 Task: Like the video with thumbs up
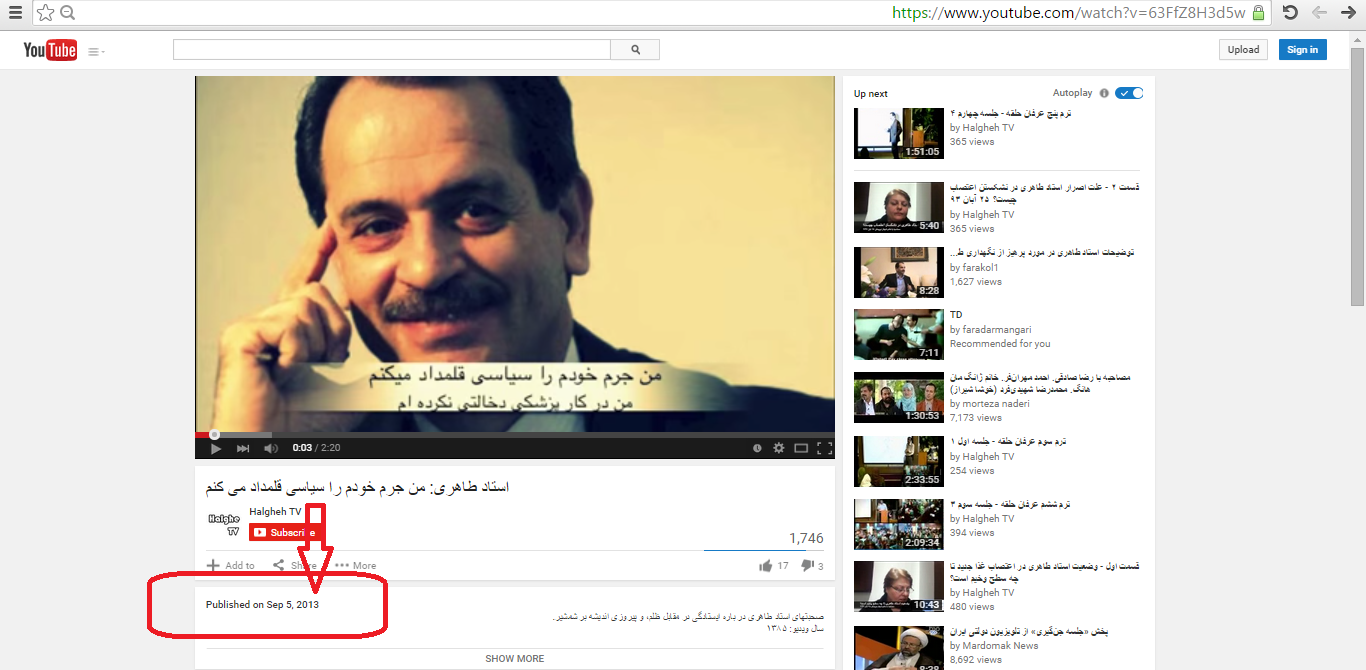(766, 565)
